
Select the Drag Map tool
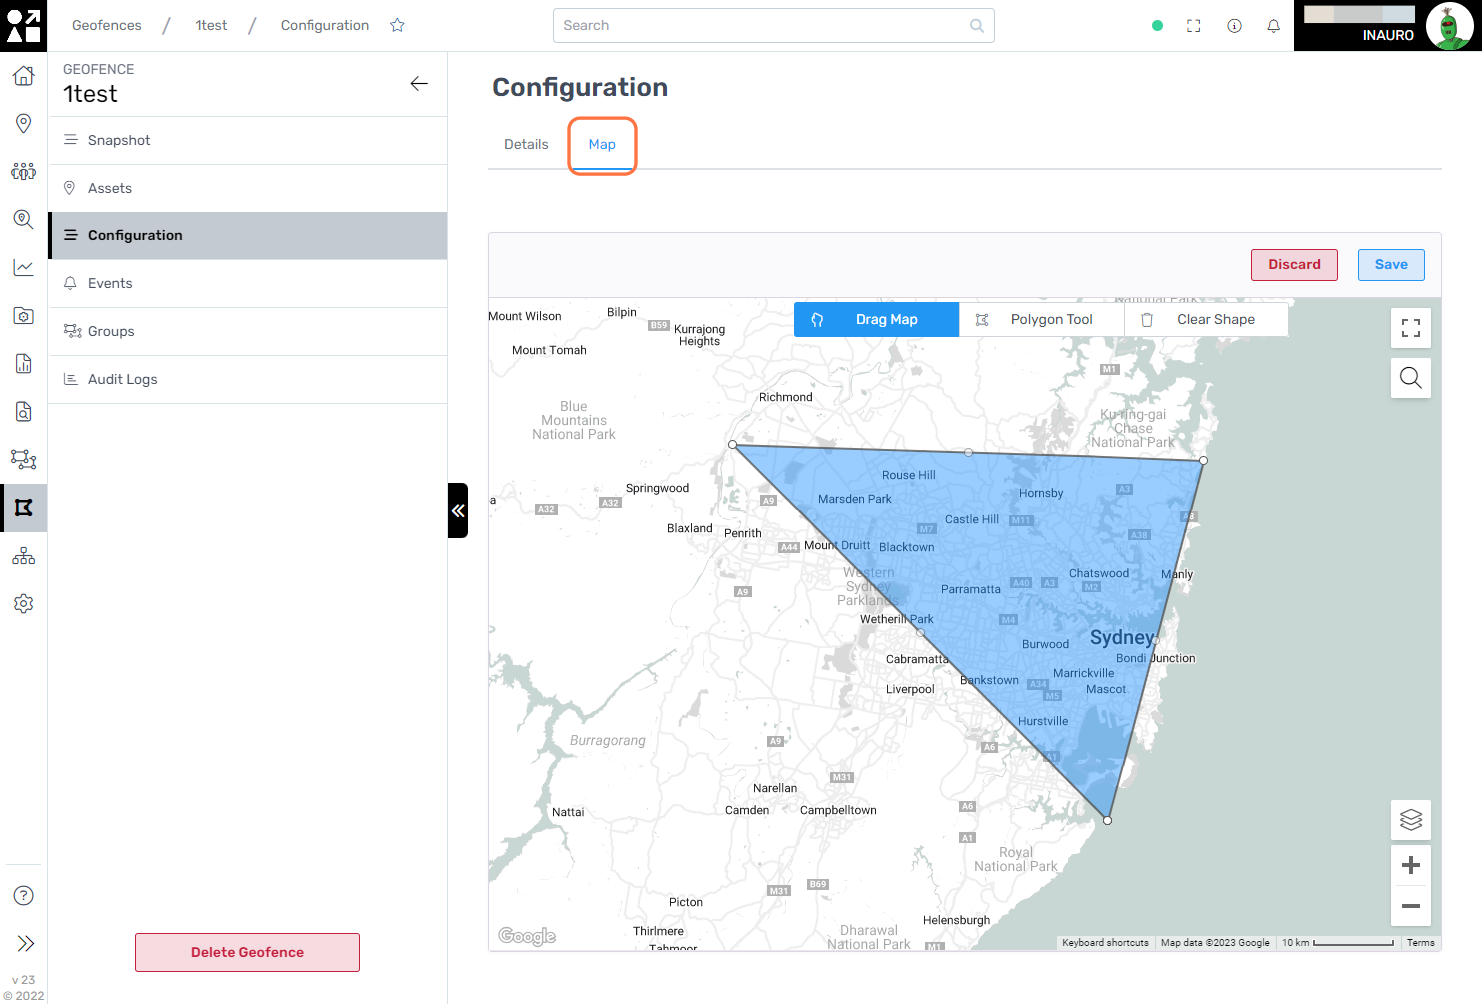876,320
